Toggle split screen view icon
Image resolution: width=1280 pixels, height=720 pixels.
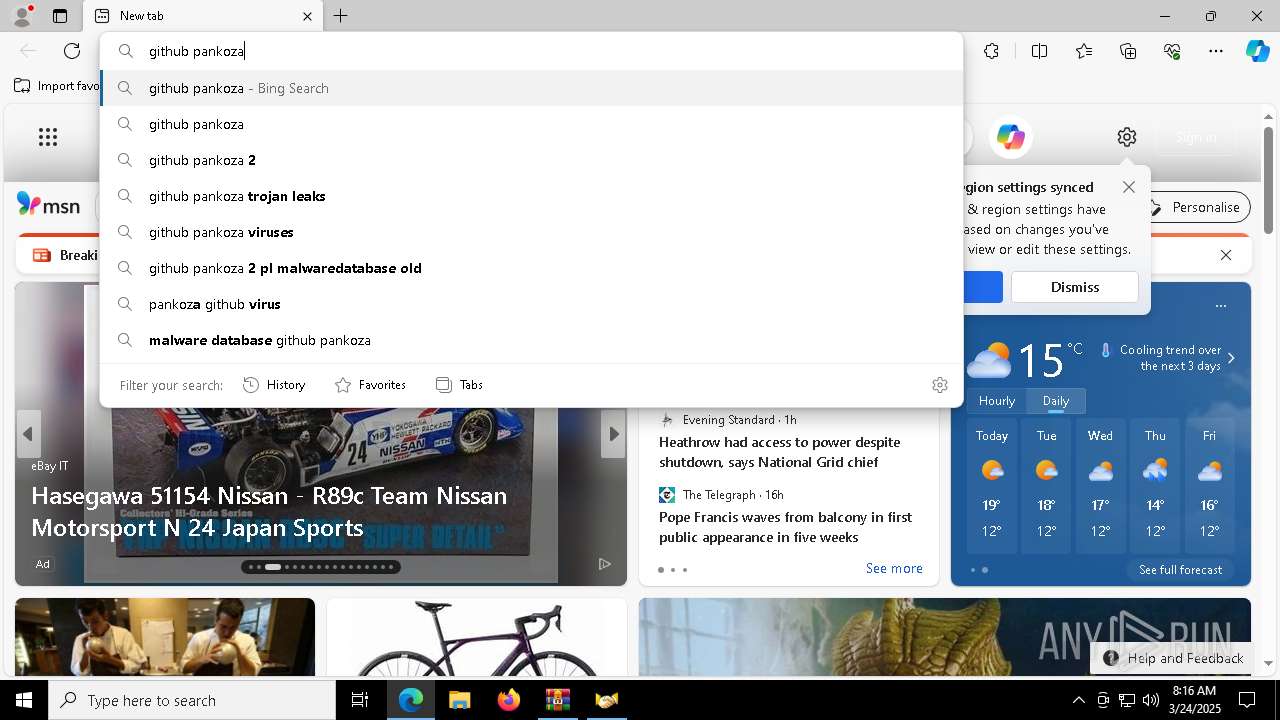point(1039,51)
